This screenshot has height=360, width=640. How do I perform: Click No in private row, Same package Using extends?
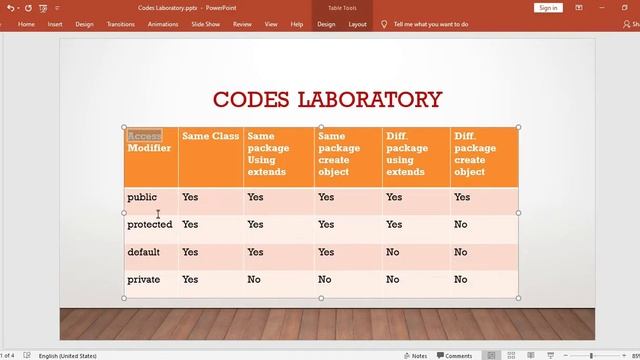click(x=254, y=280)
